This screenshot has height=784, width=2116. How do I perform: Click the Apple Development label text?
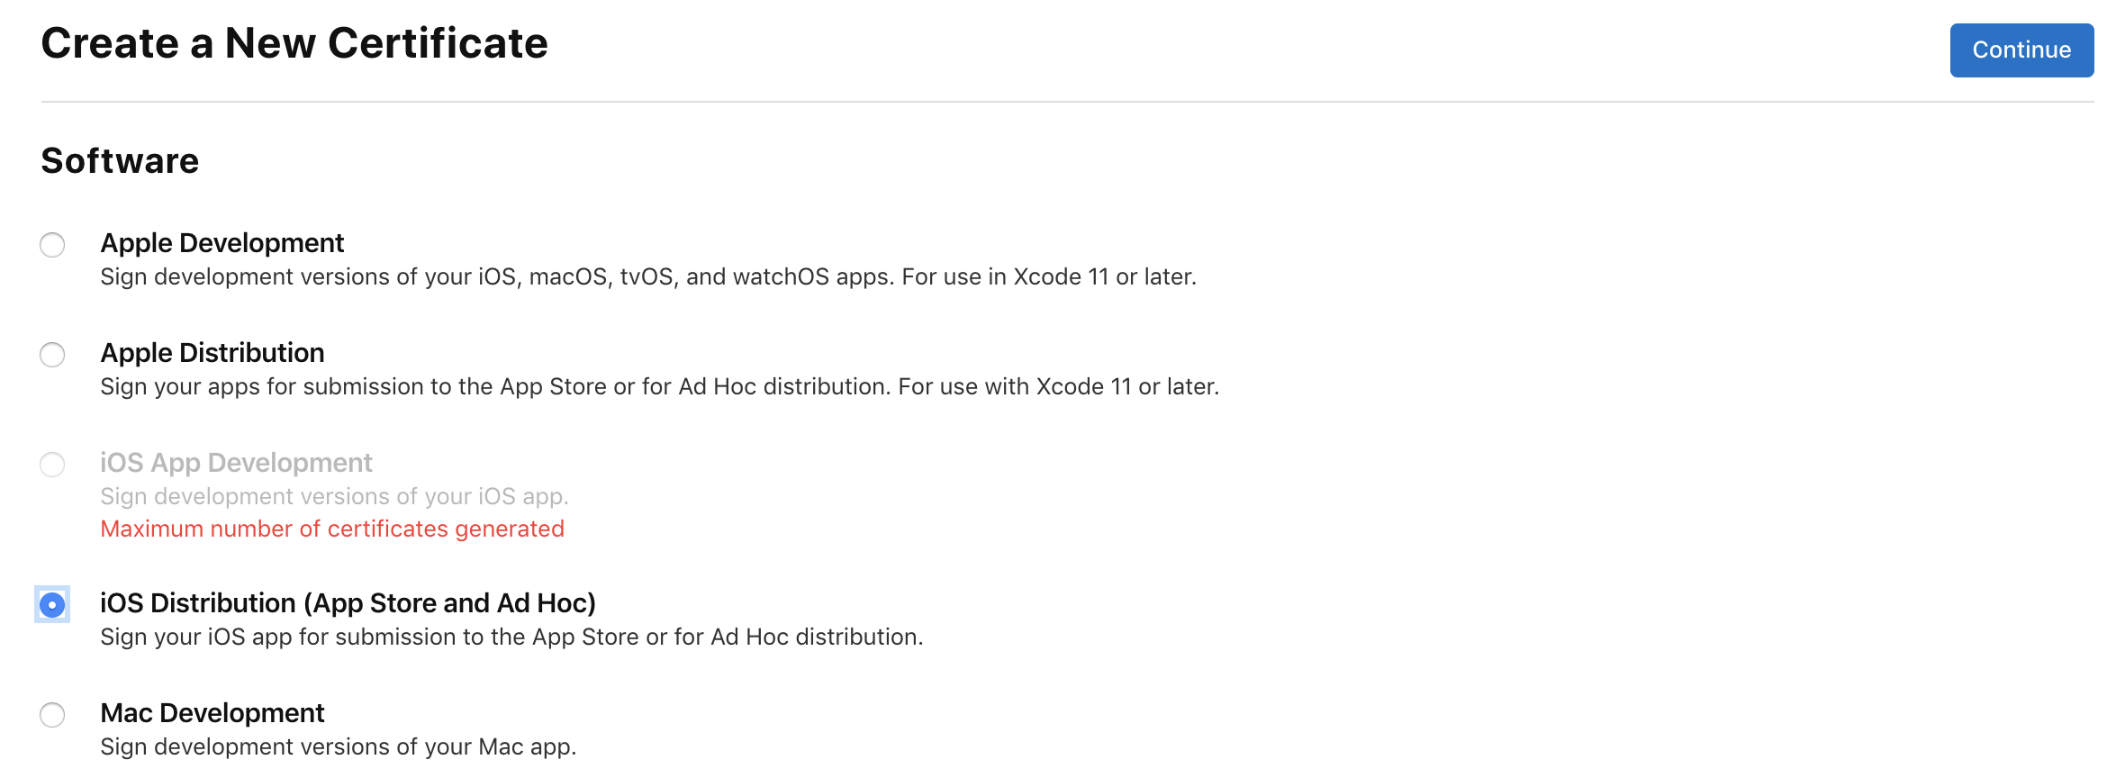(x=222, y=243)
